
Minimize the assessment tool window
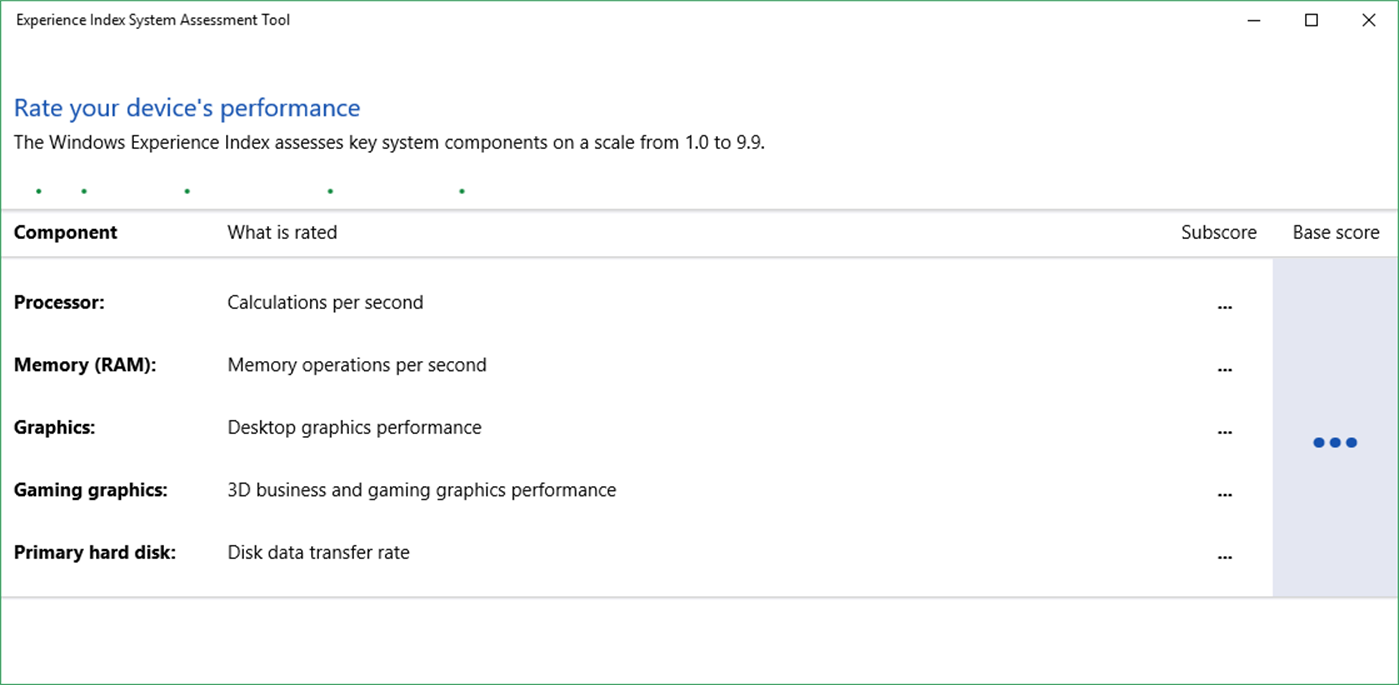[1254, 20]
